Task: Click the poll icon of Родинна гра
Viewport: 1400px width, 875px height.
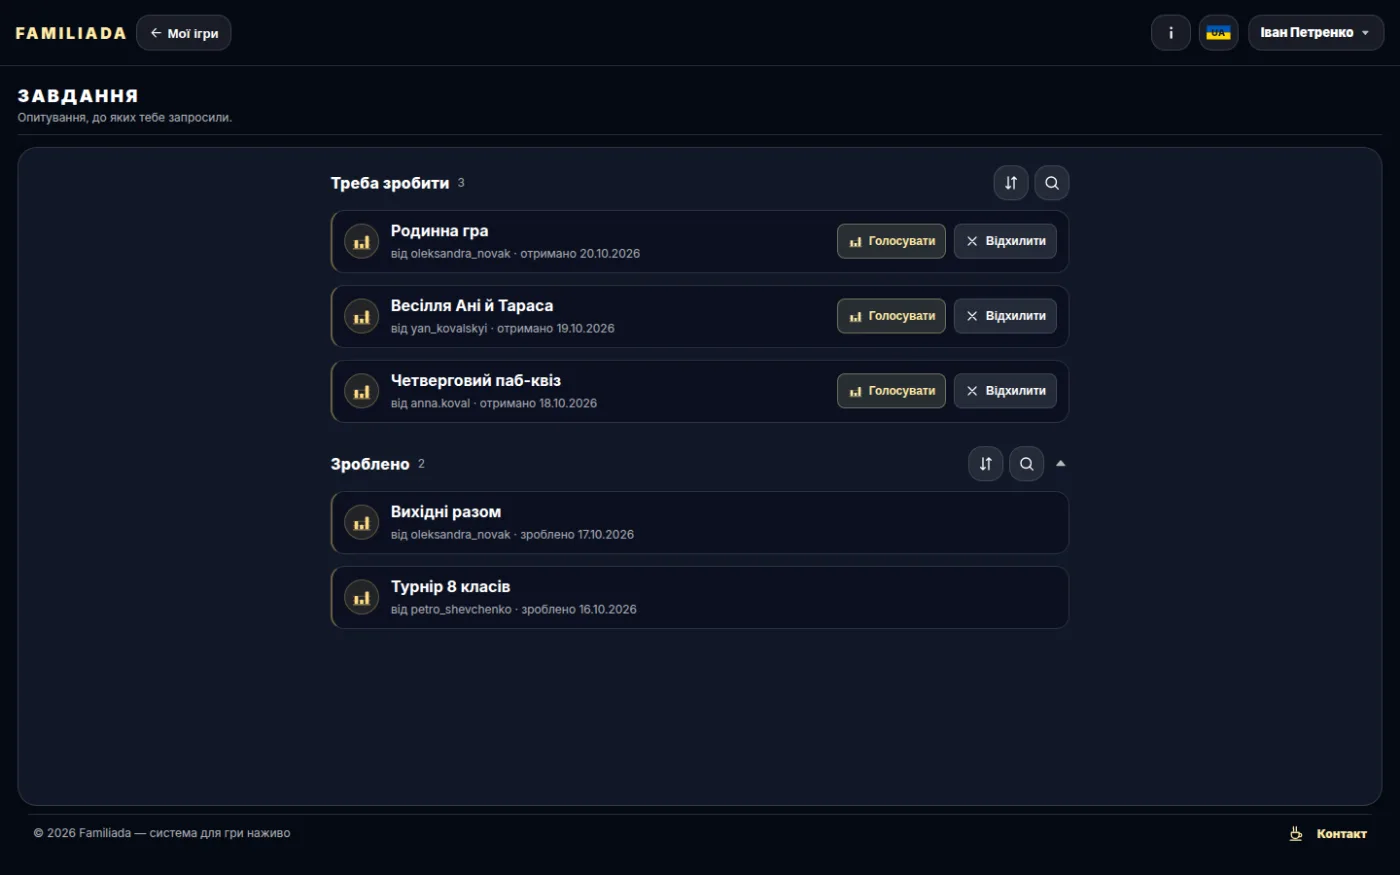Action: pos(362,242)
